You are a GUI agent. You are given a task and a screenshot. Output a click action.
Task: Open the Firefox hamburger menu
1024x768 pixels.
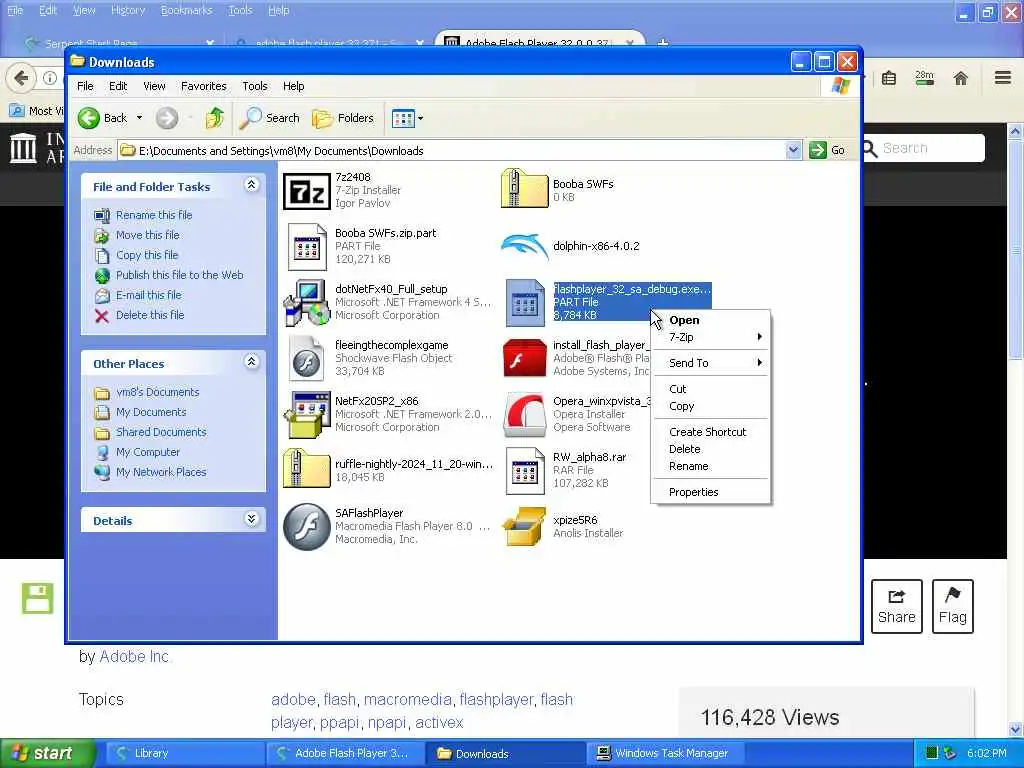click(1003, 78)
